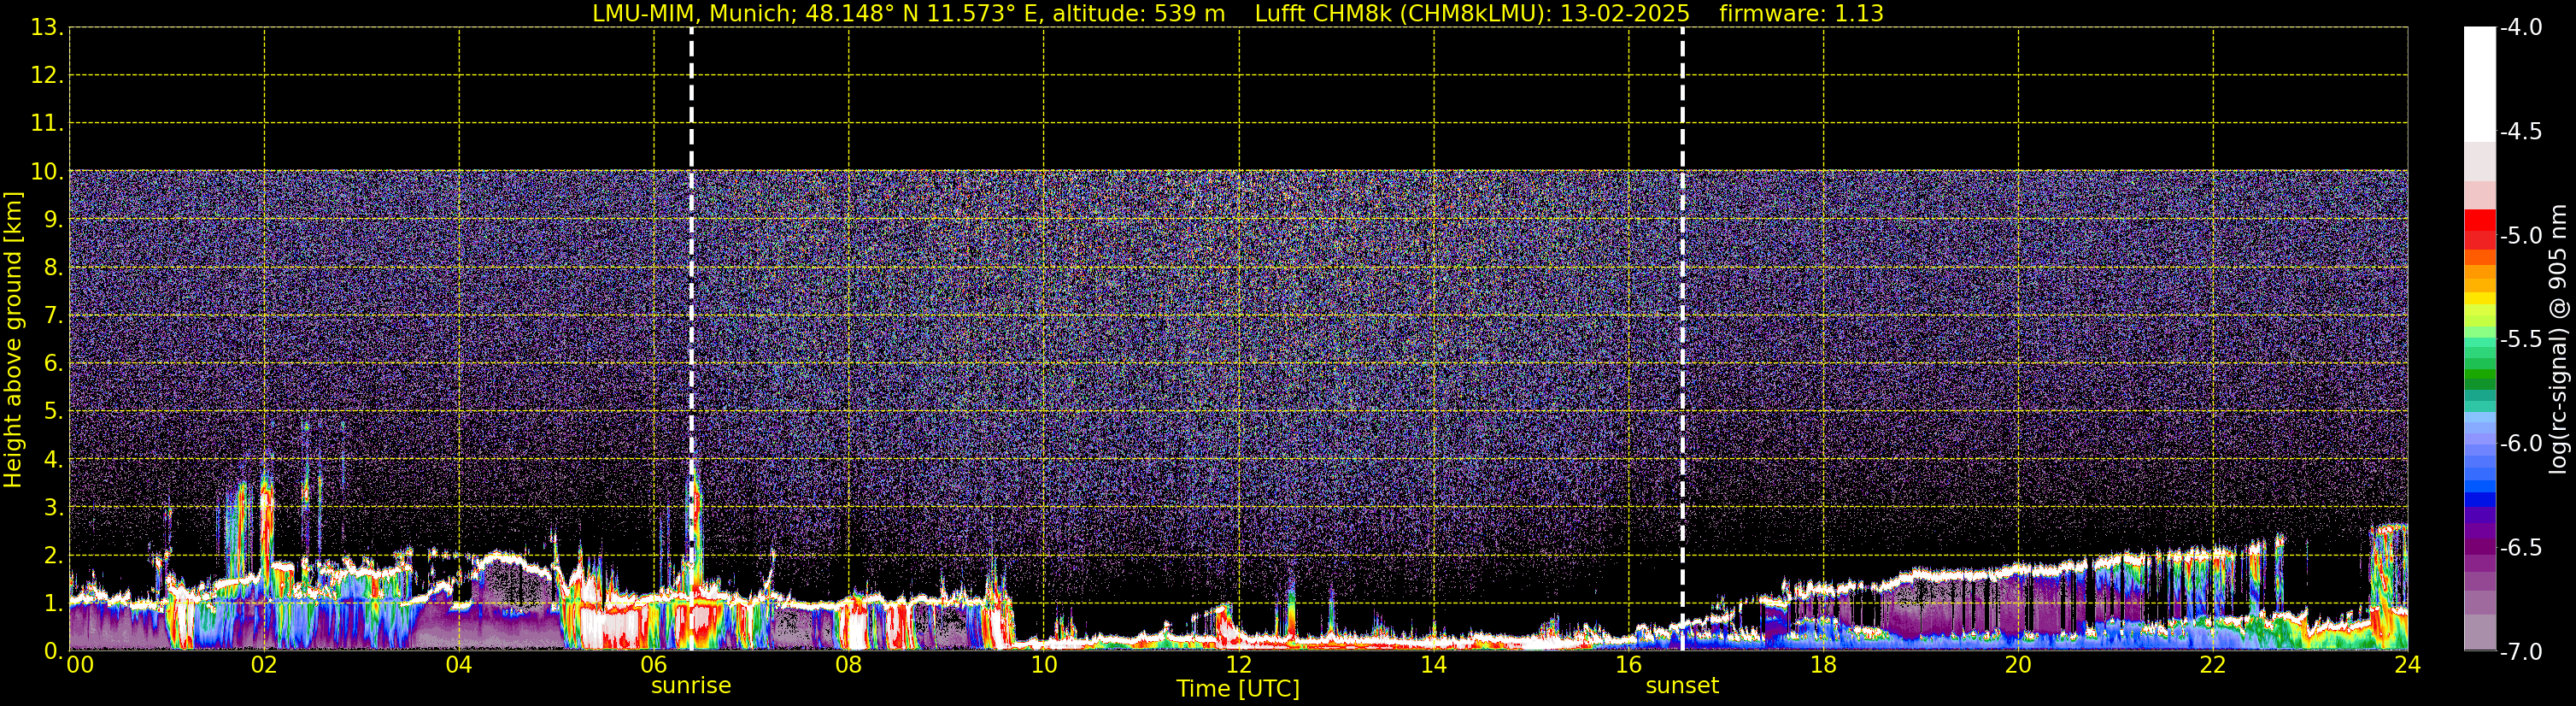Click the '12' time axis tick label
2576x706 pixels.
pyautogui.click(x=1239, y=665)
